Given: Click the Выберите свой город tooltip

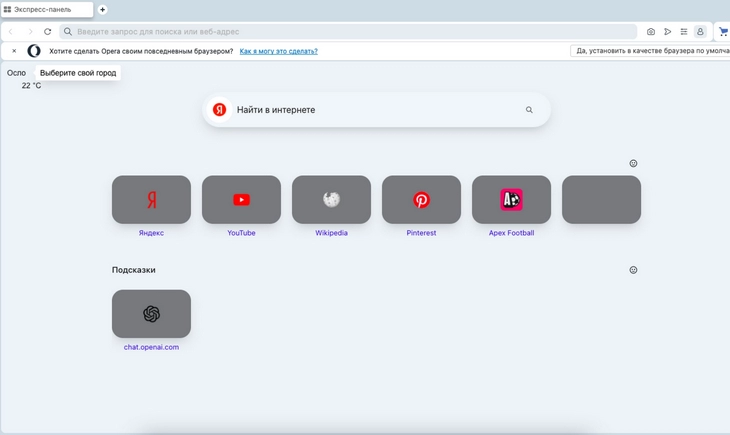Looking at the screenshot, I should (78, 73).
